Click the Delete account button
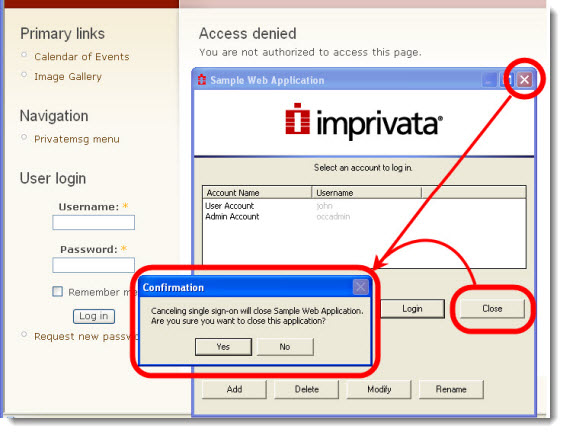This screenshot has width=565, height=433. (307, 389)
